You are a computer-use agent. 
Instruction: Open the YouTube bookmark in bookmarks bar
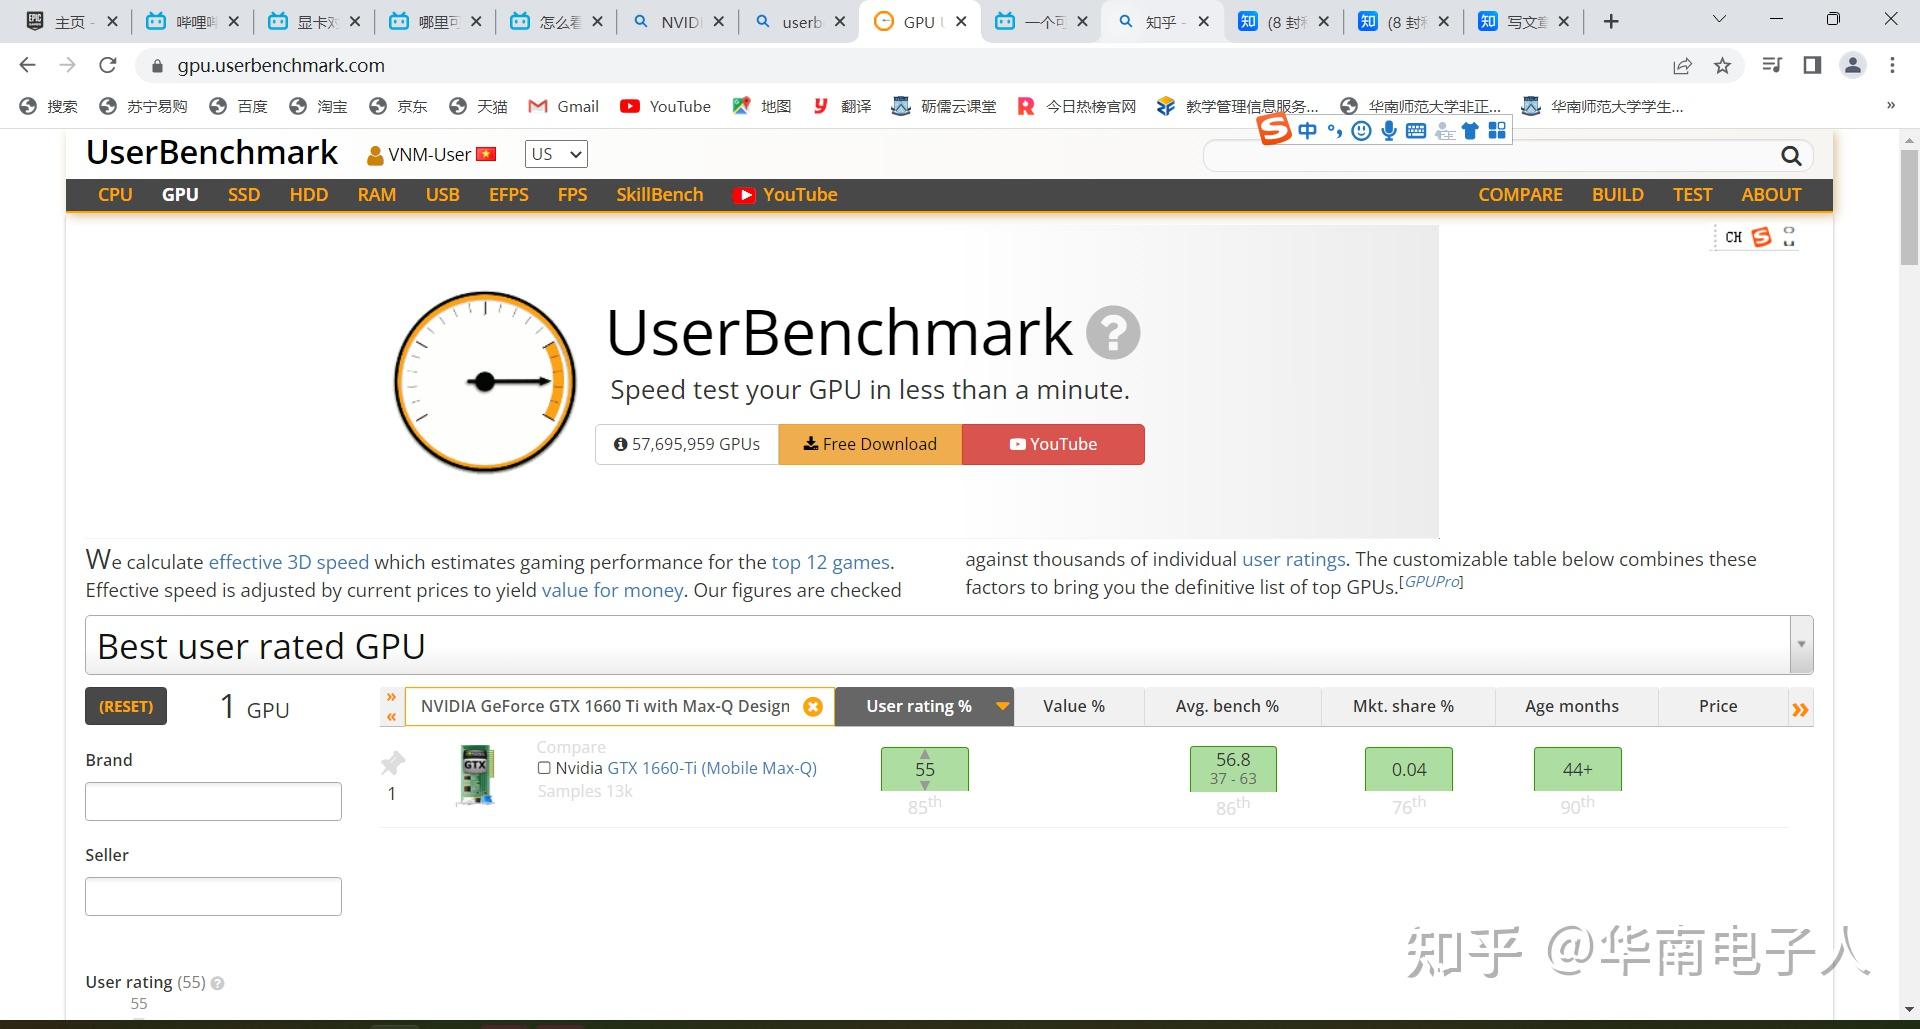665,106
